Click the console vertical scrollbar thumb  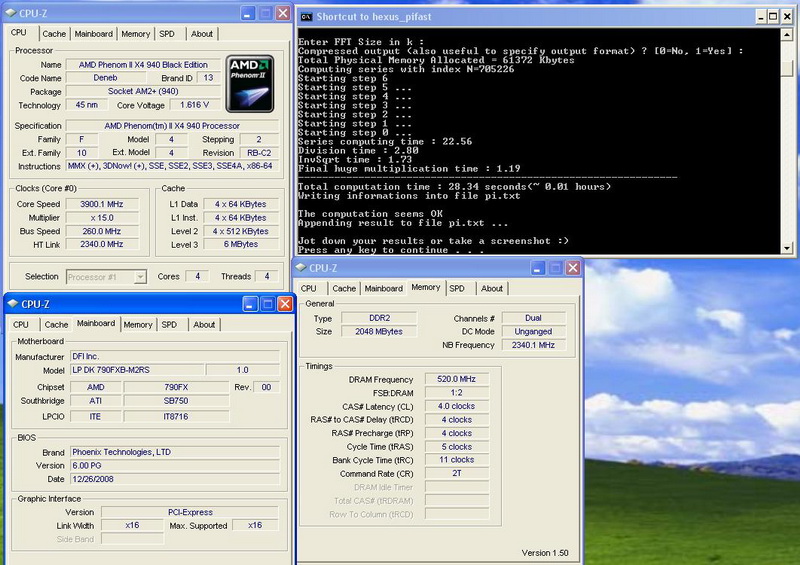click(787, 67)
